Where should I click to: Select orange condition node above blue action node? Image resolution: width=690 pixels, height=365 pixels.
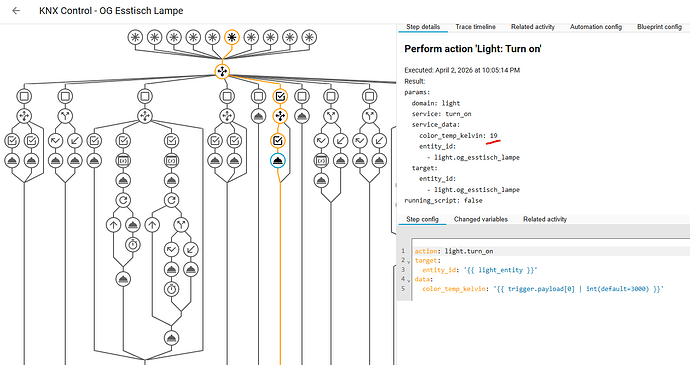pos(278,140)
